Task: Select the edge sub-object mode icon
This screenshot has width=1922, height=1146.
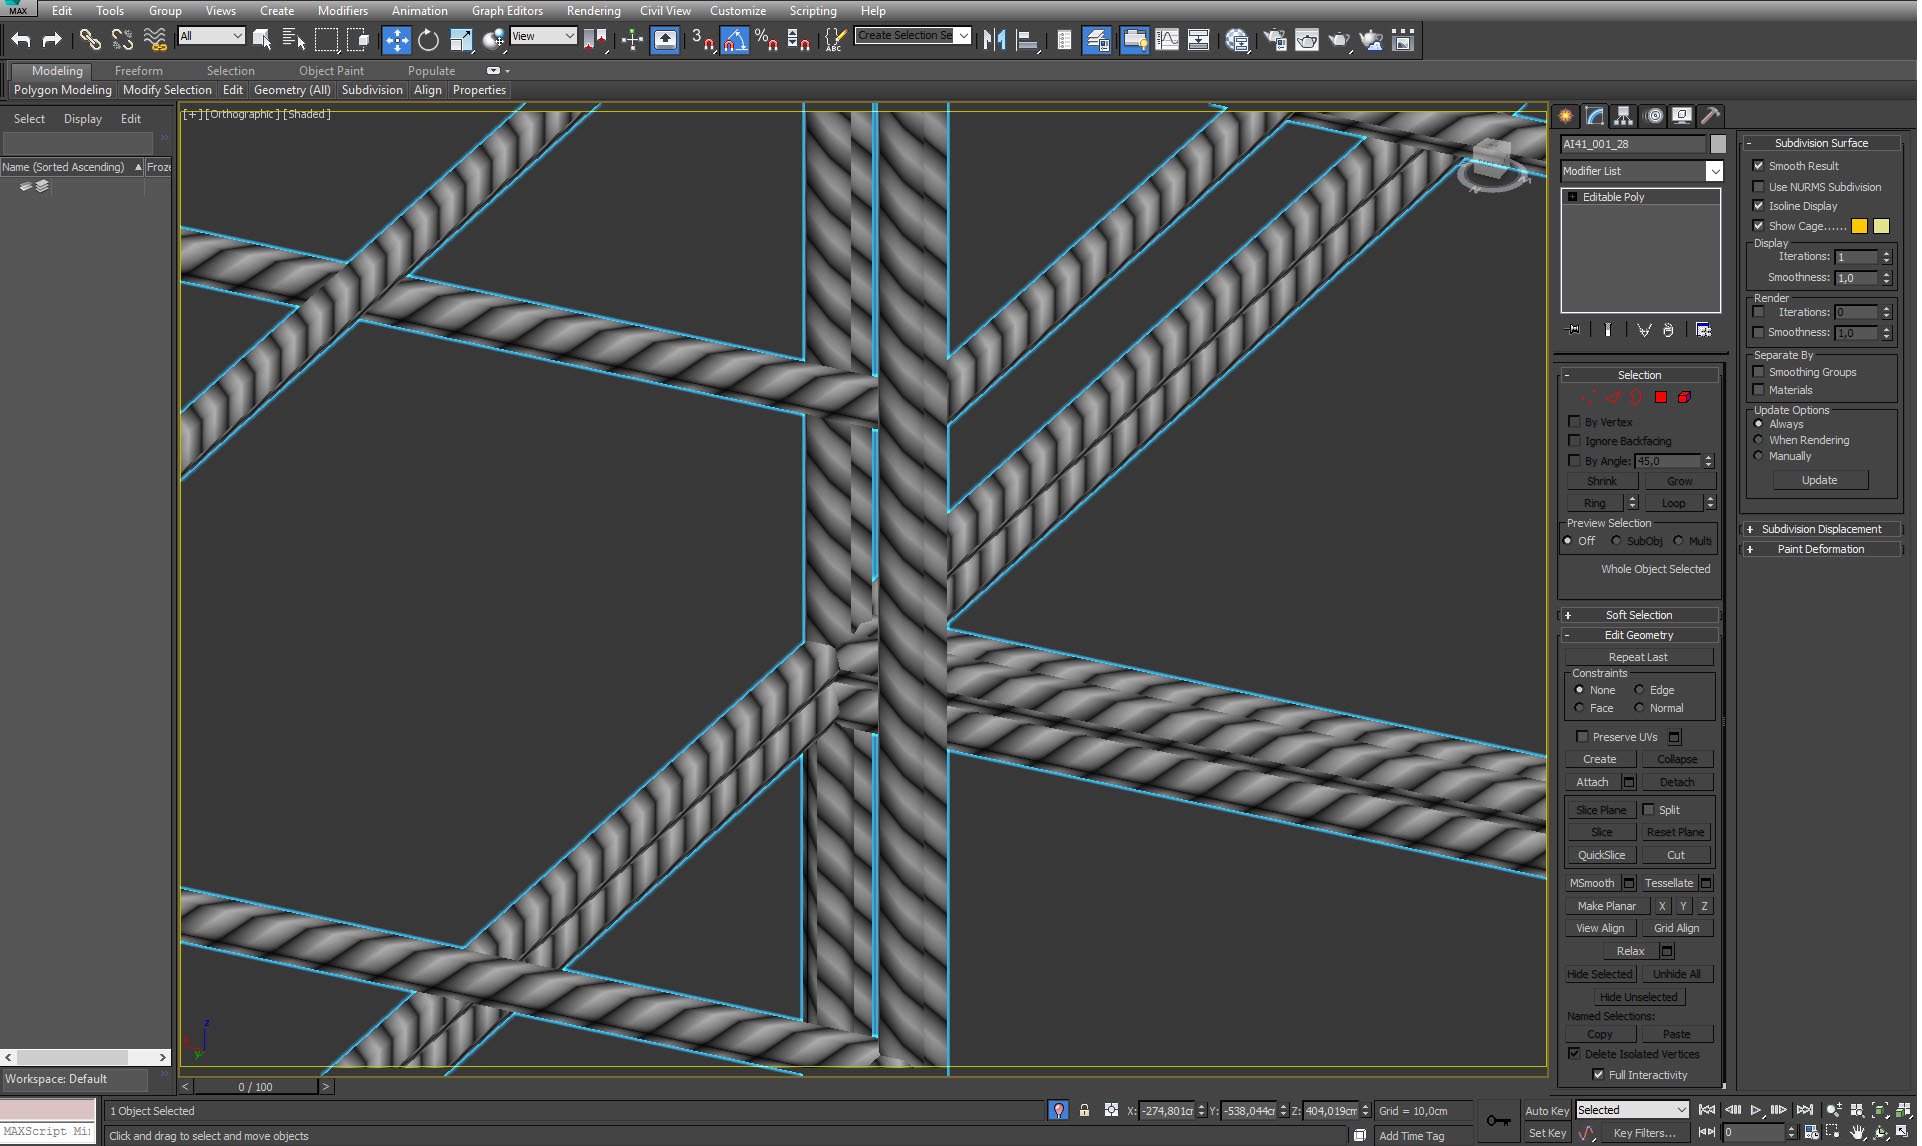Action: pyautogui.click(x=1611, y=397)
